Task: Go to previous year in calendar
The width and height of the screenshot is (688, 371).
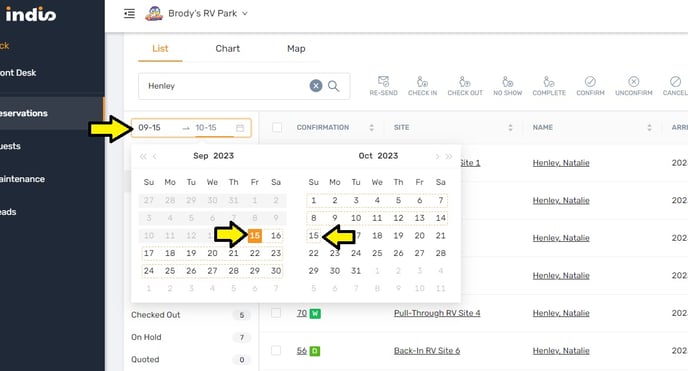Action: coord(143,156)
